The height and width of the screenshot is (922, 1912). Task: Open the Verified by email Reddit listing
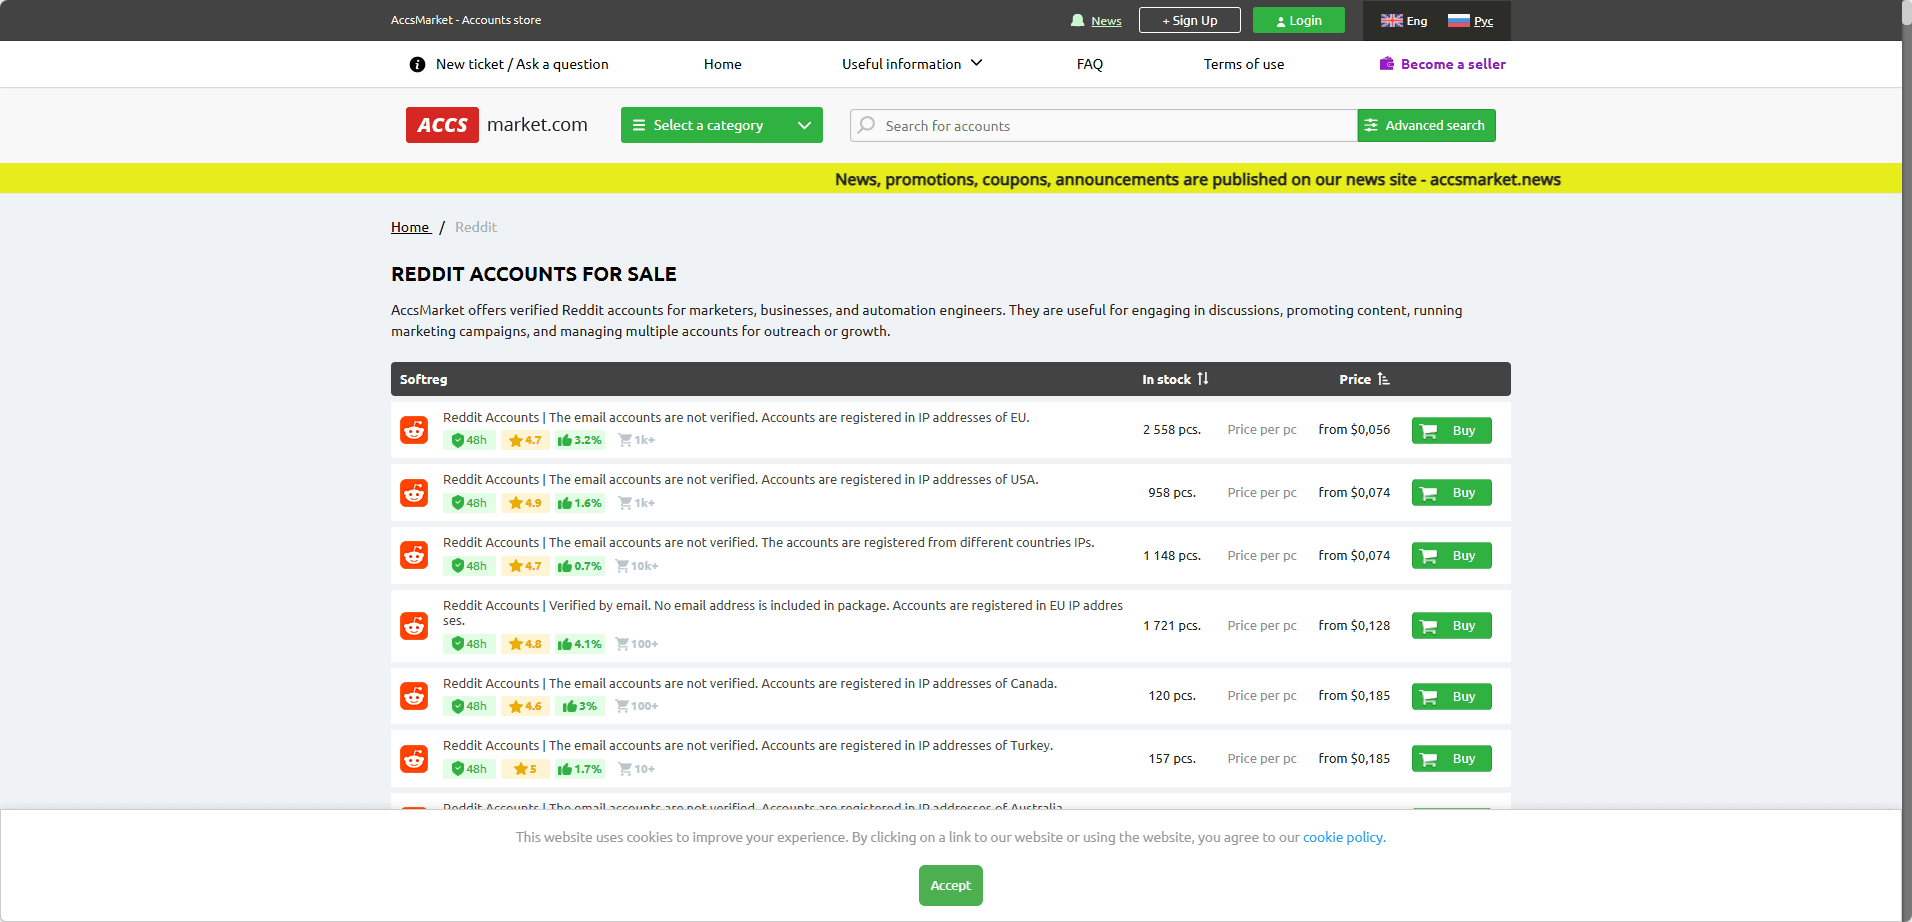tap(783, 613)
